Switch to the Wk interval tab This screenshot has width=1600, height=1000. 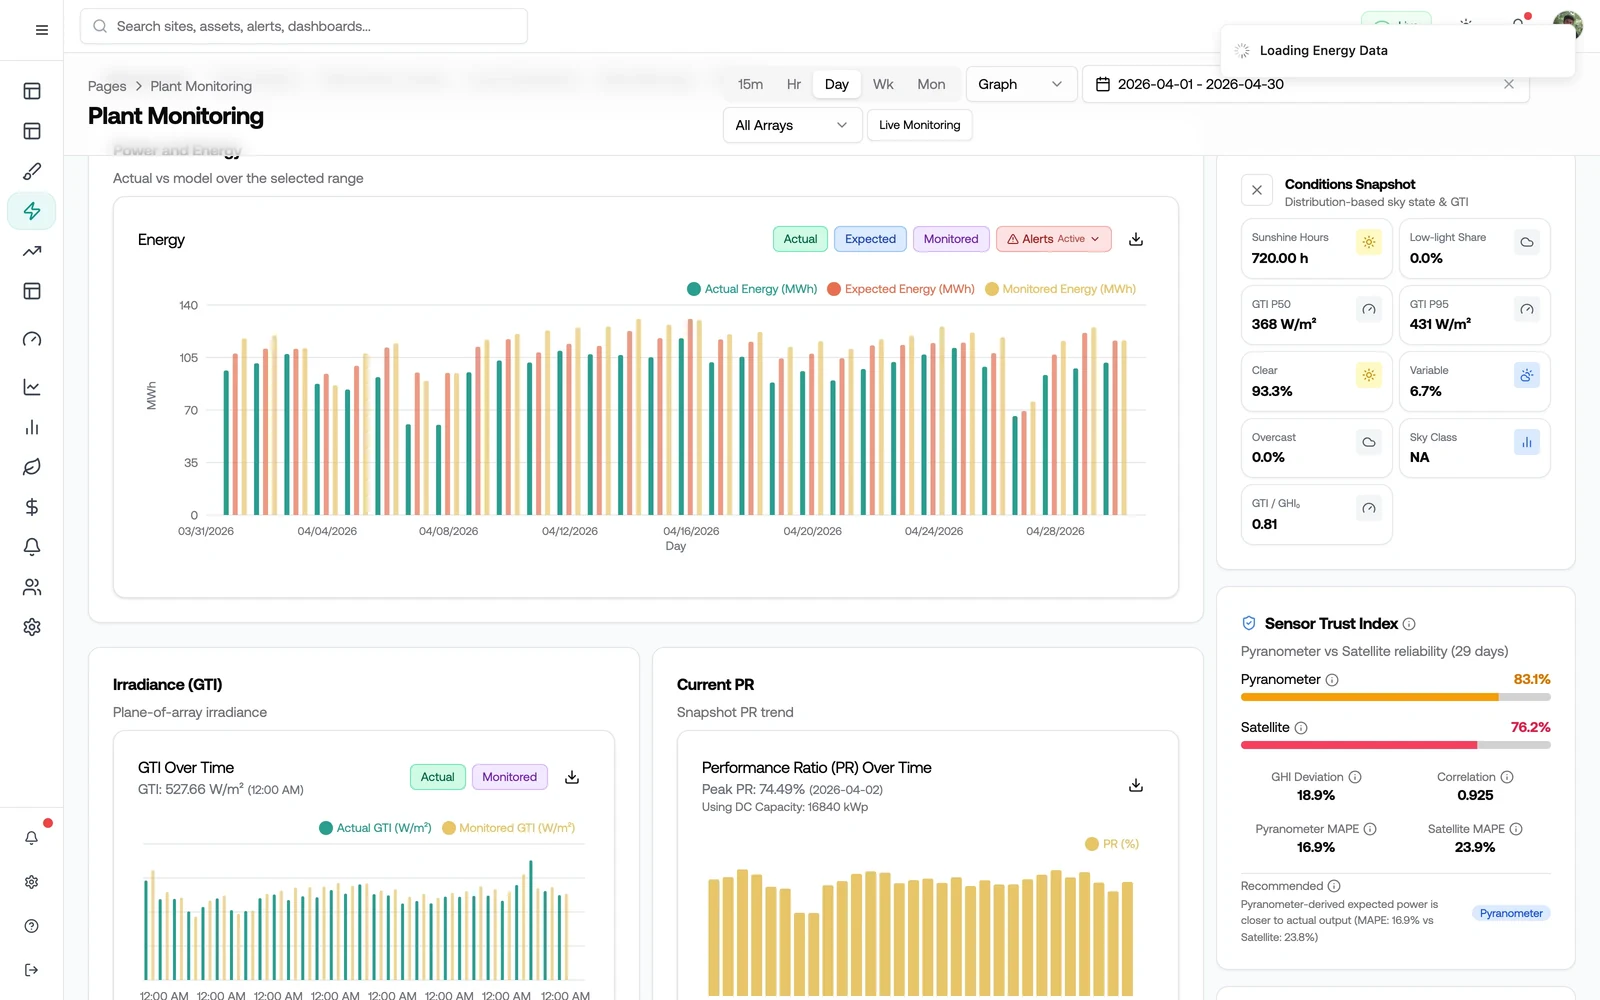click(x=883, y=84)
